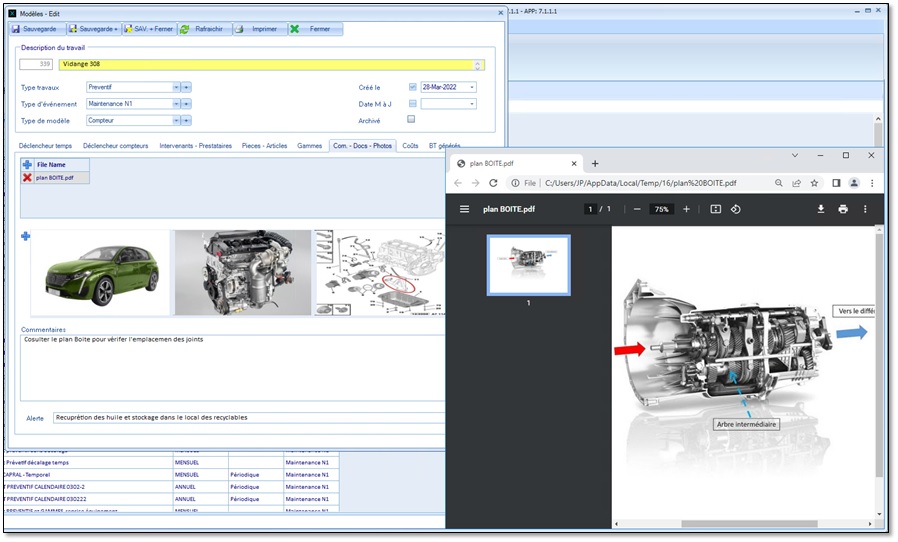The width and height of the screenshot is (898, 542).
Task: Click the blue plus to add photo
Action: [25, 236]
